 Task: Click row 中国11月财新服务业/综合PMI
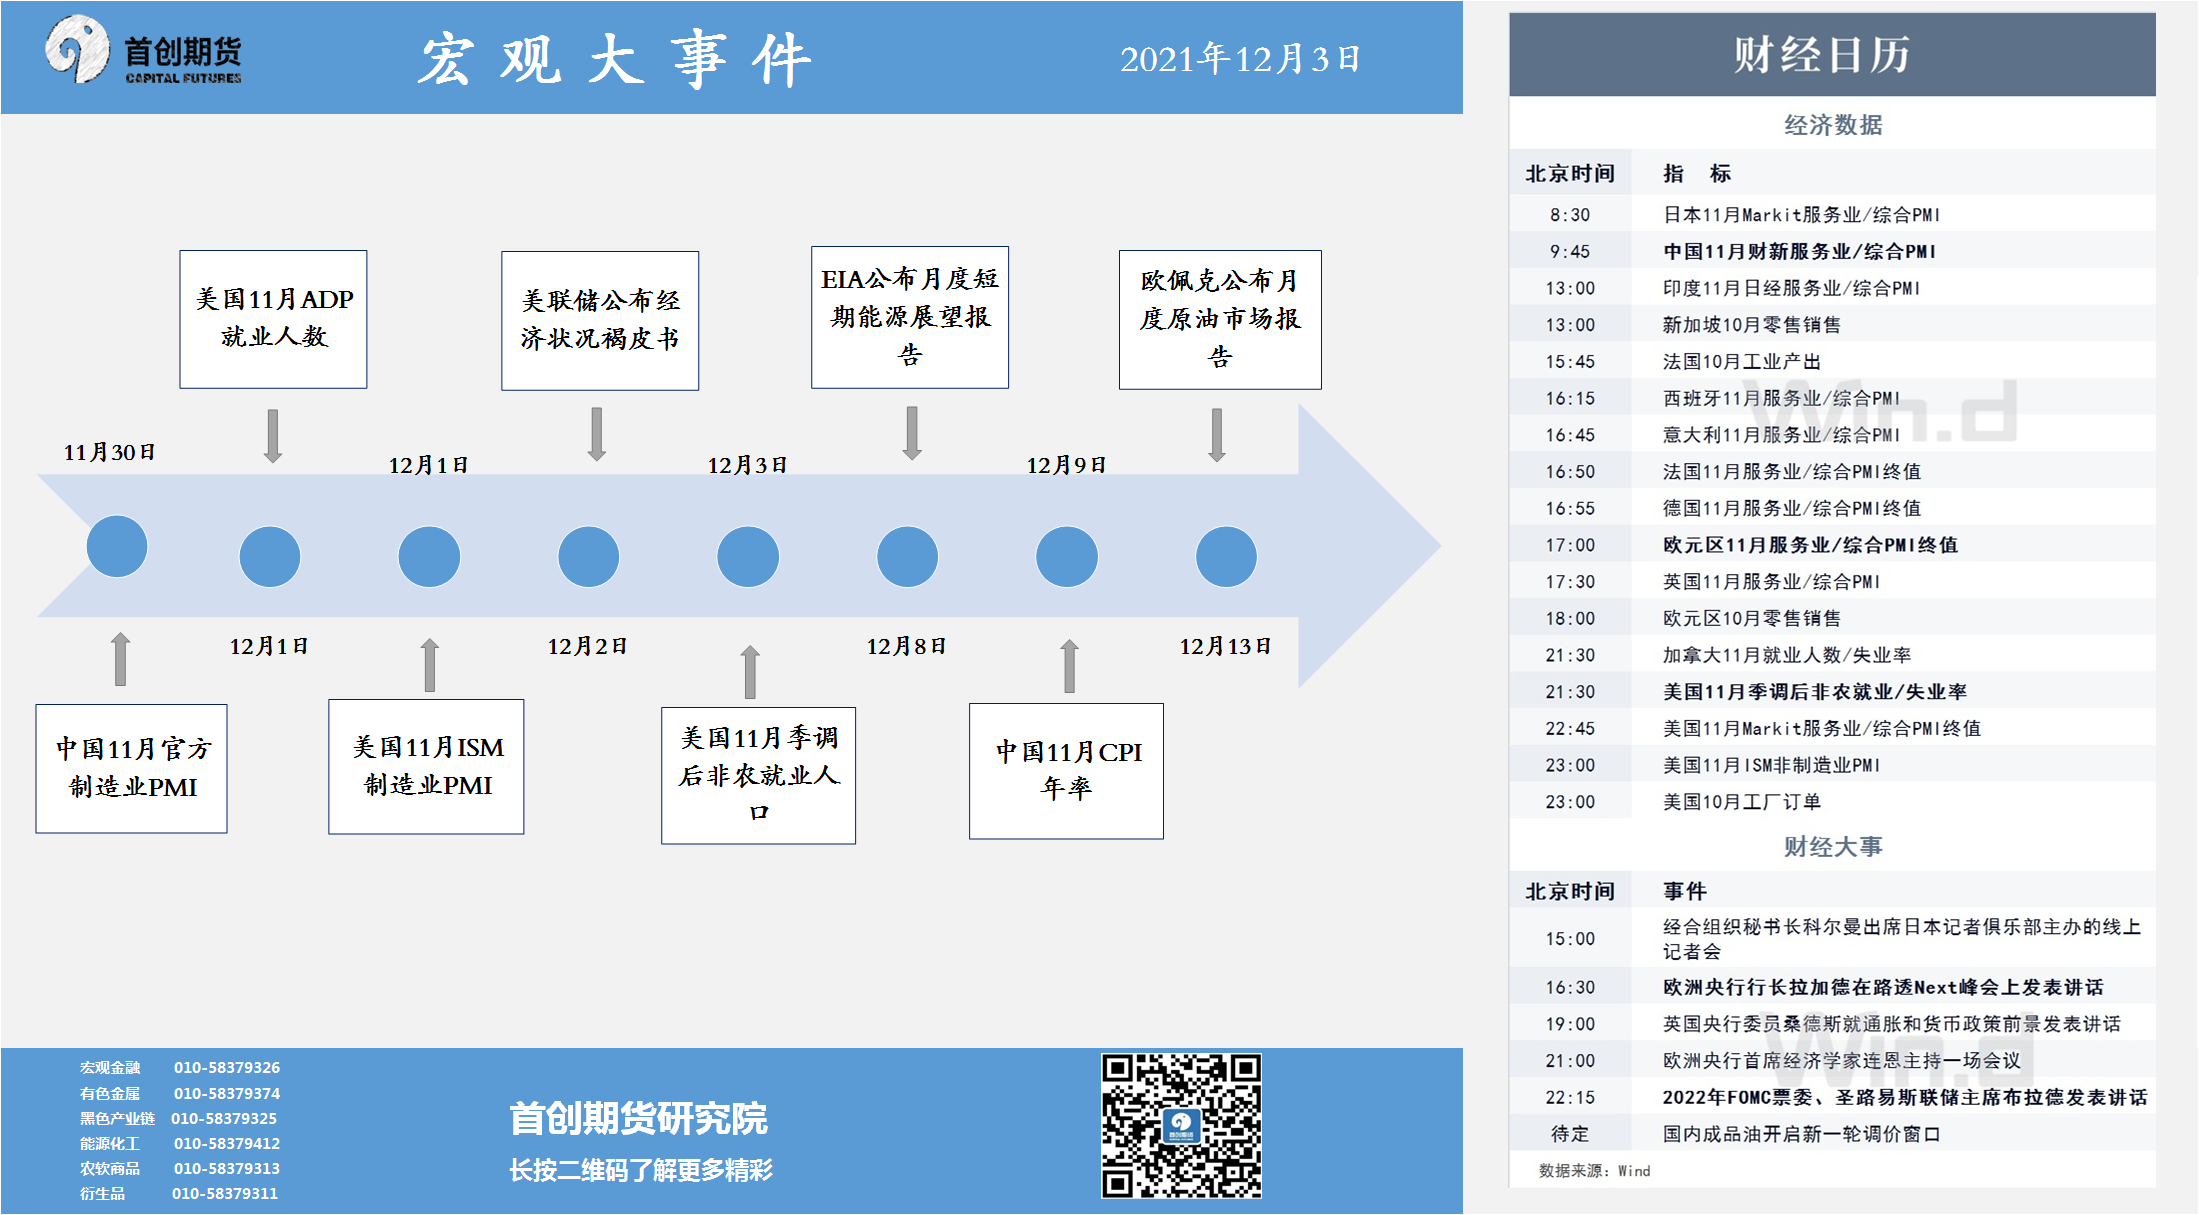pos(1832,252)
